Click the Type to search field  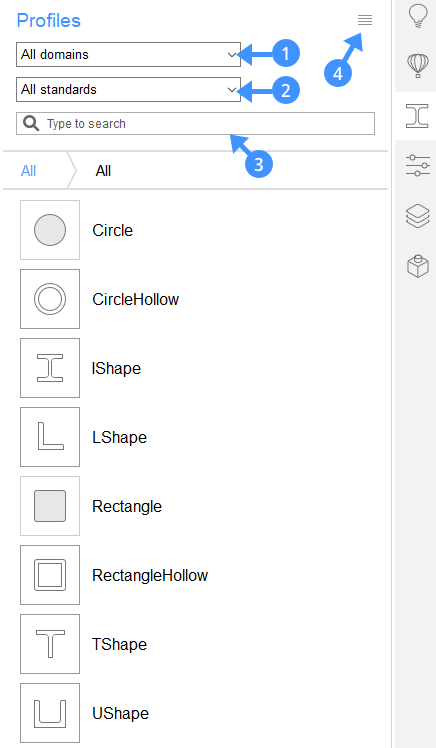click(196, 124)
